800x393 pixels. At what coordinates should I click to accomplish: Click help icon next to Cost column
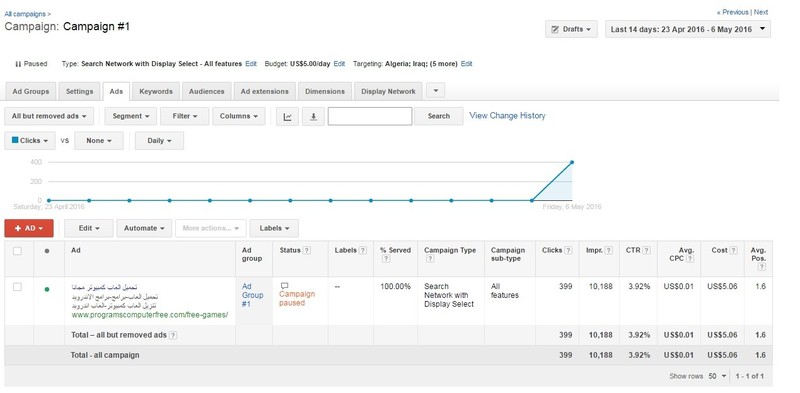[734, 251]
